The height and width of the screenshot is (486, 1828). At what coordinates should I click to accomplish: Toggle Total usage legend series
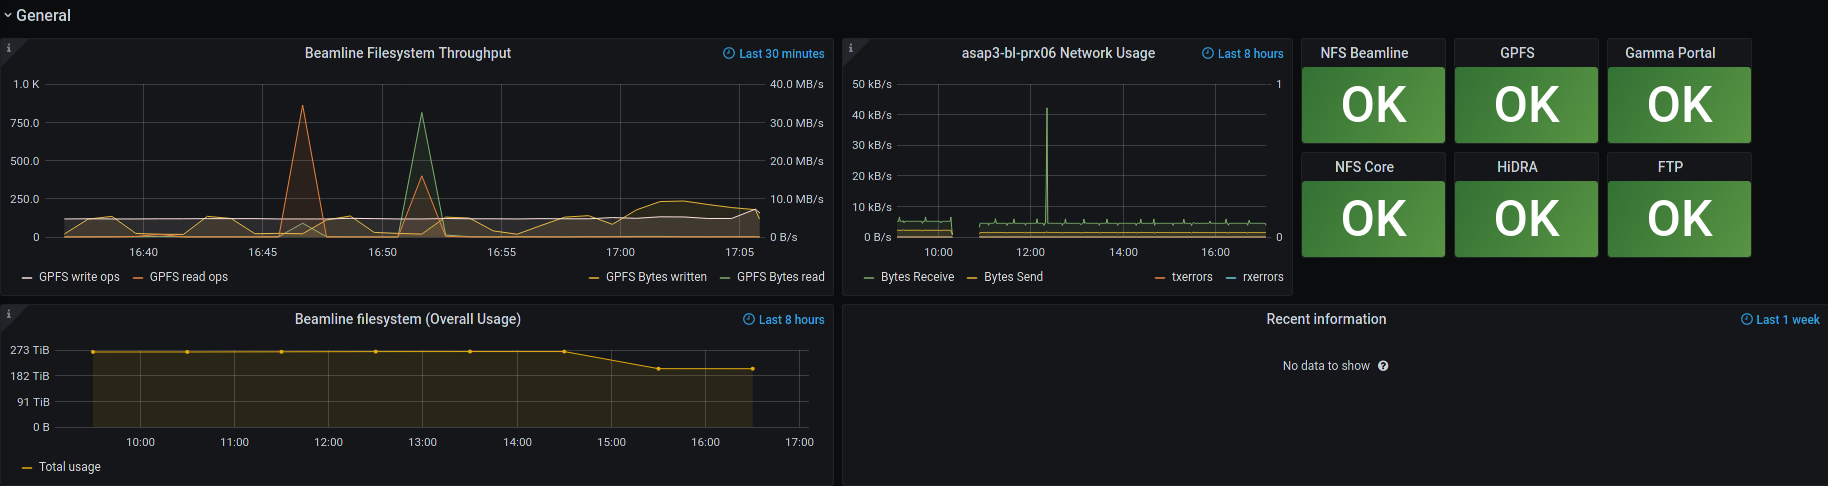[69, 467]
